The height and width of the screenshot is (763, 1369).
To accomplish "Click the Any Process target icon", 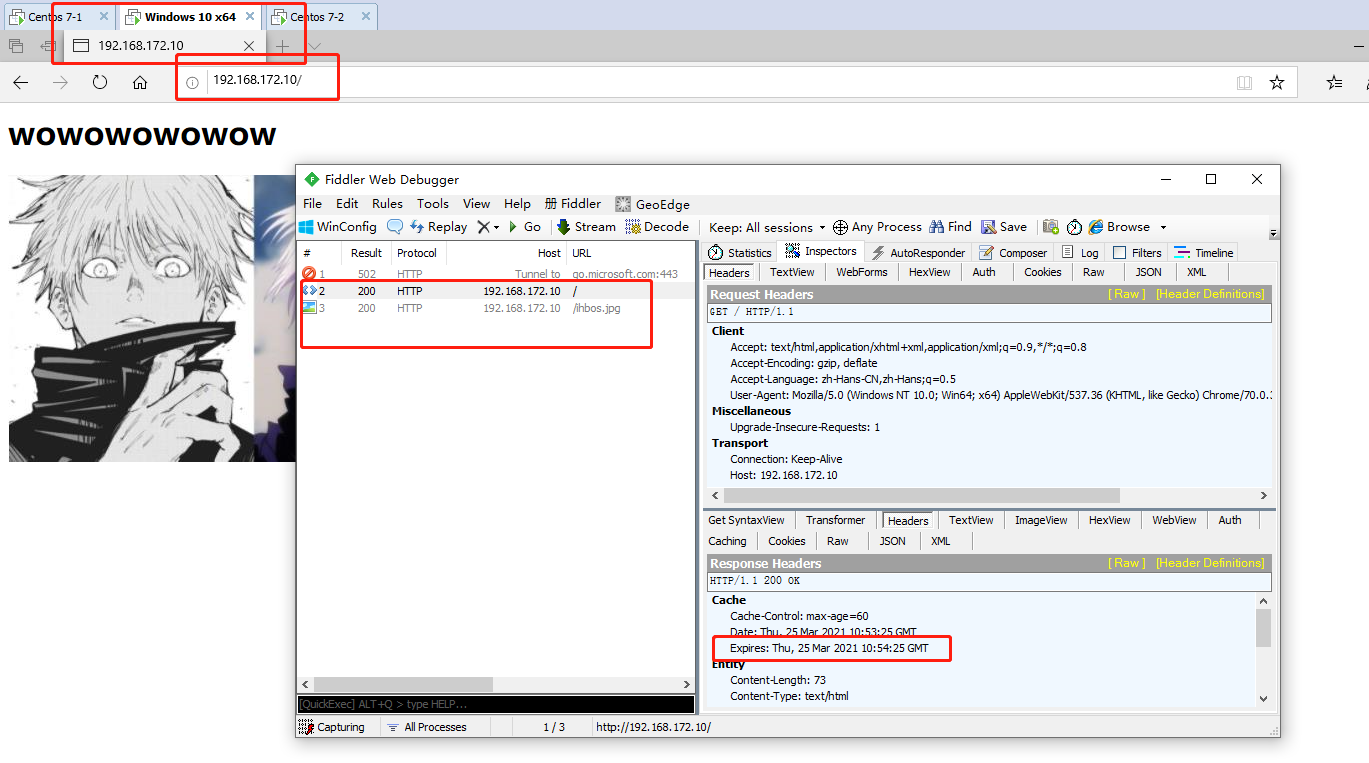I will (x=840, y=227).
